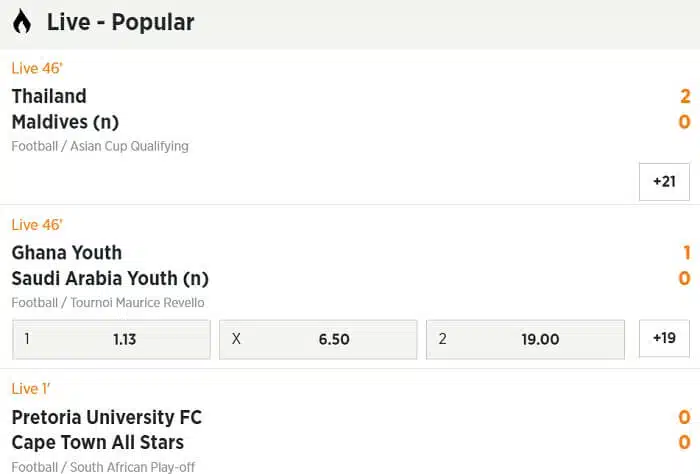Expand +19 more markets for Ghana Youth match

pyautogui.click(x=664, y=338)
